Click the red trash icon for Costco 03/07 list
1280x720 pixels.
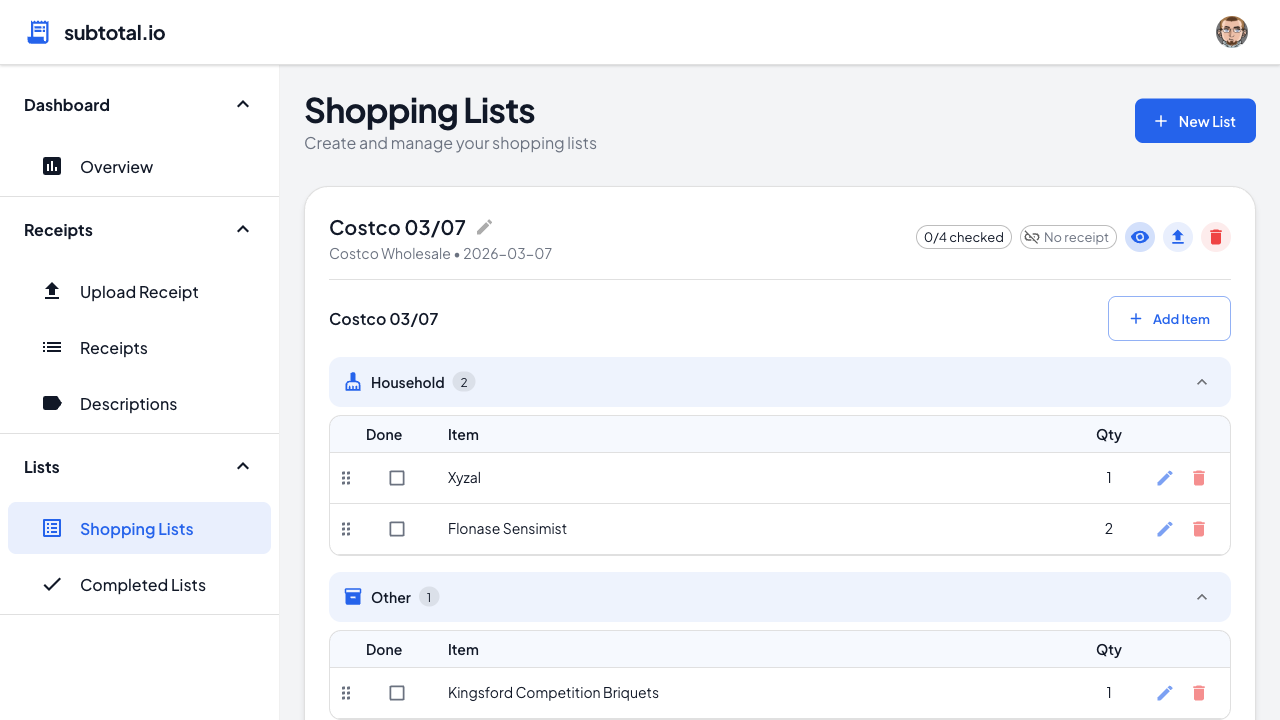click(x=1216, y=237)
